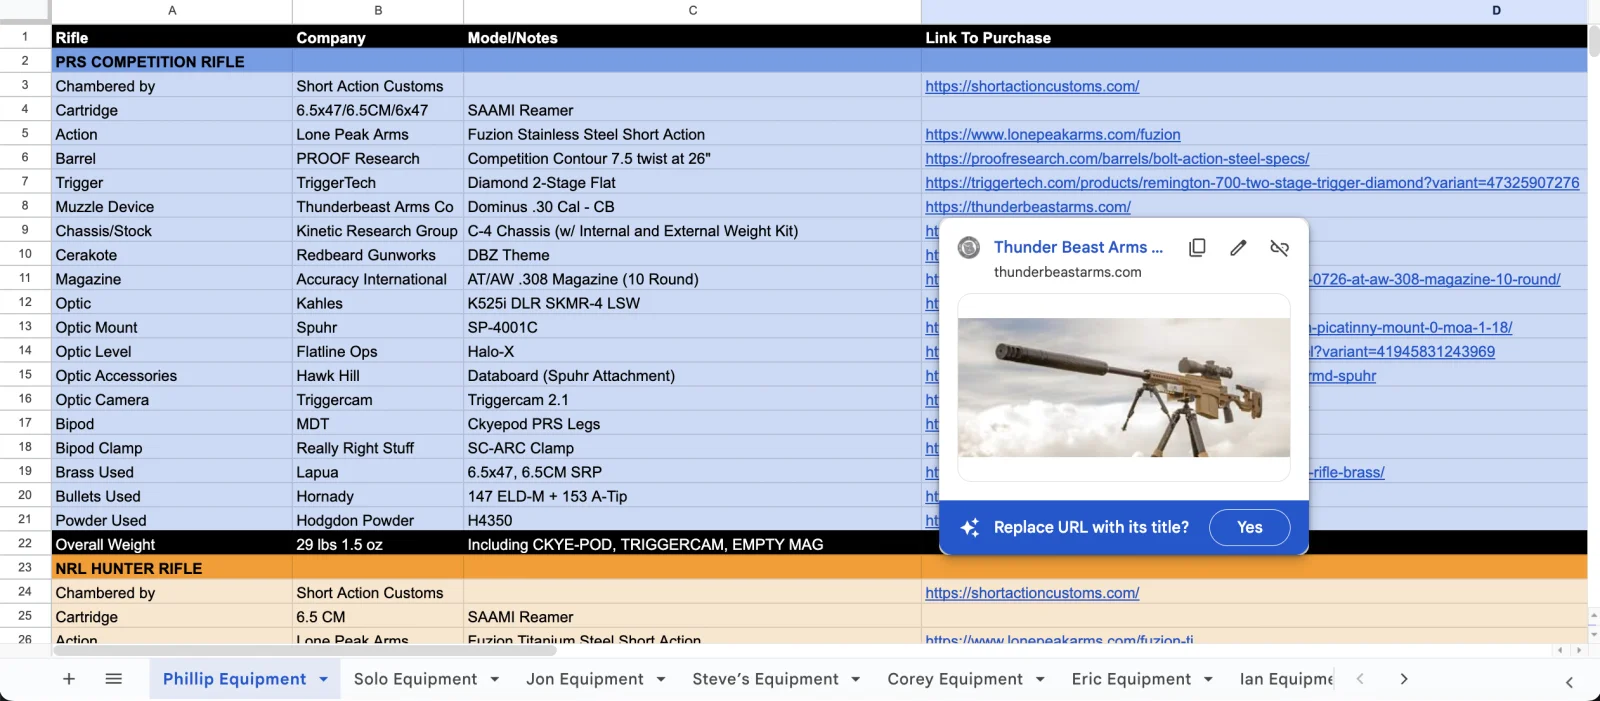1600x701 pixels.
Task: Select Diamond 2-Stage Flat cell
Action: point(692,183)
